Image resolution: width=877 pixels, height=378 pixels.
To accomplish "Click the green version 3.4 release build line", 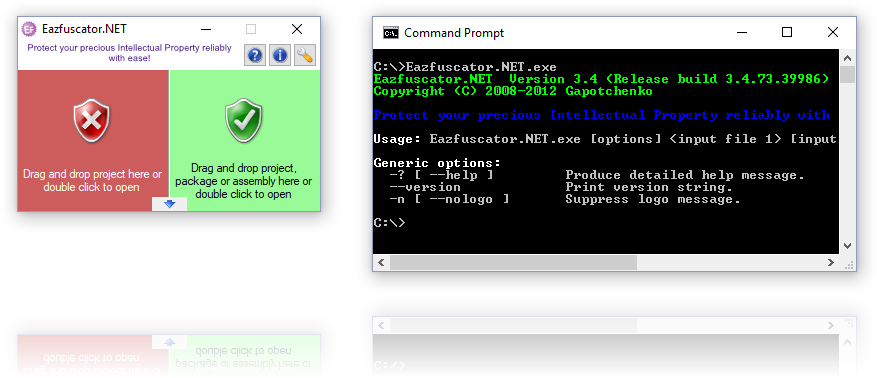I will pos(602,79).
